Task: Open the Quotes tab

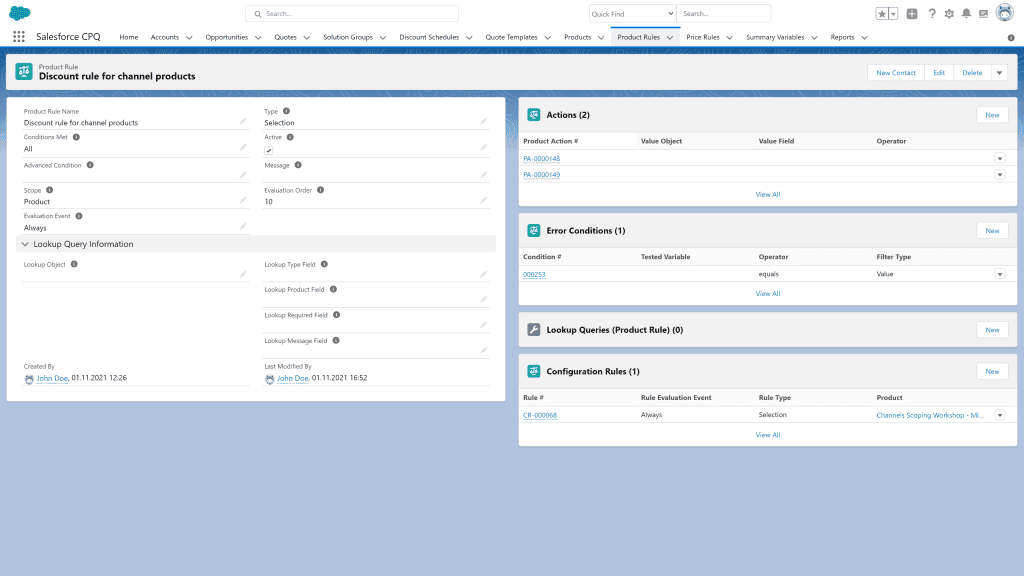Action: coord(285,37)
